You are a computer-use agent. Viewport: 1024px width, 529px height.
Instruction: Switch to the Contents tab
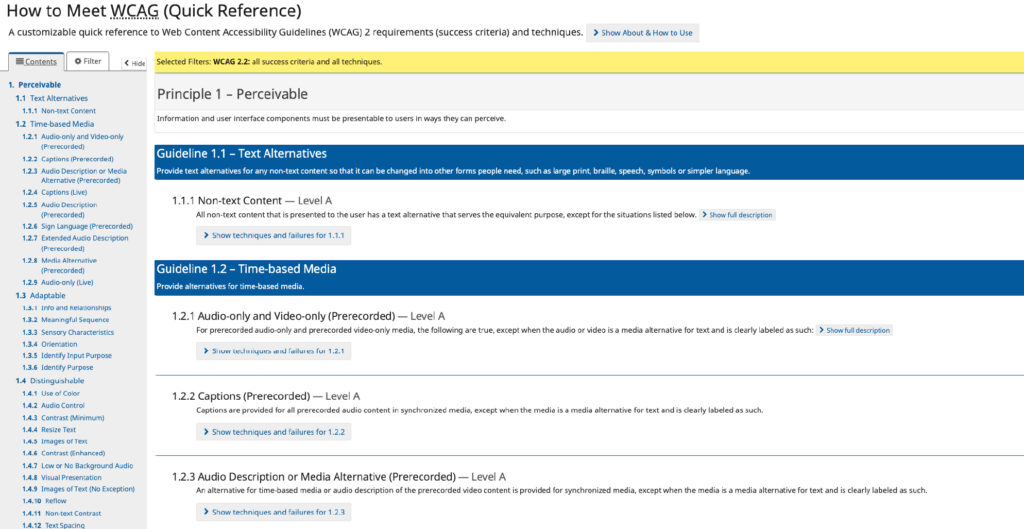tap(36, 62)
